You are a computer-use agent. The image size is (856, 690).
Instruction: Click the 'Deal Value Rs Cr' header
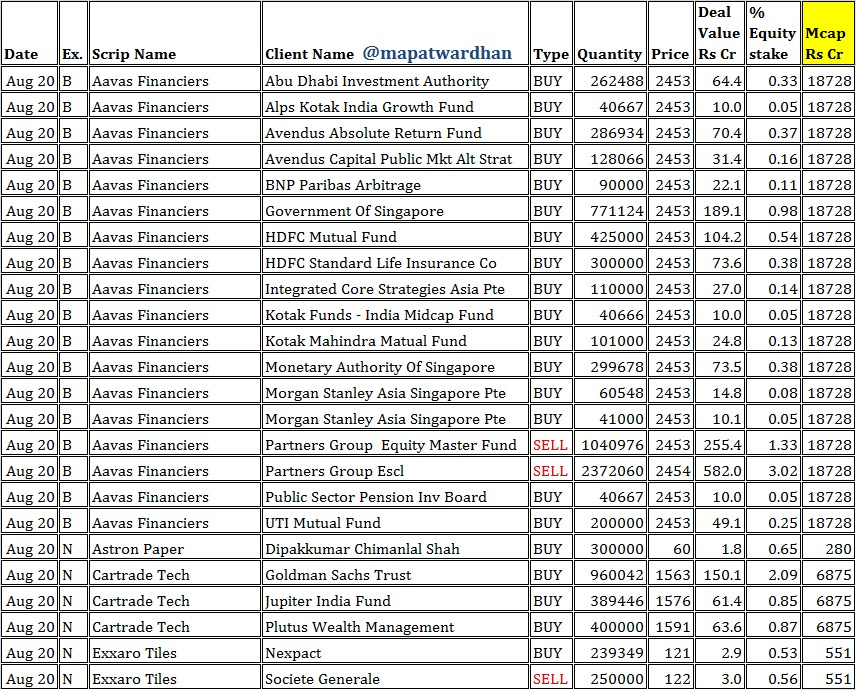pos(720,33)
